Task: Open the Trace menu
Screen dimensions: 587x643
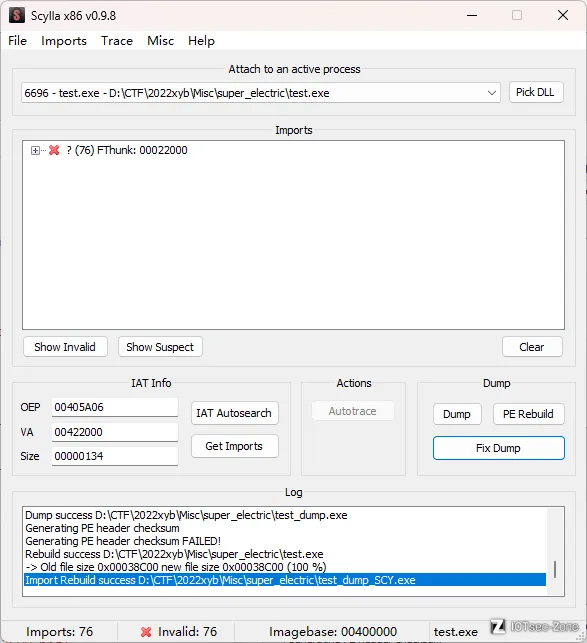Action: click(x=117, y=41)
